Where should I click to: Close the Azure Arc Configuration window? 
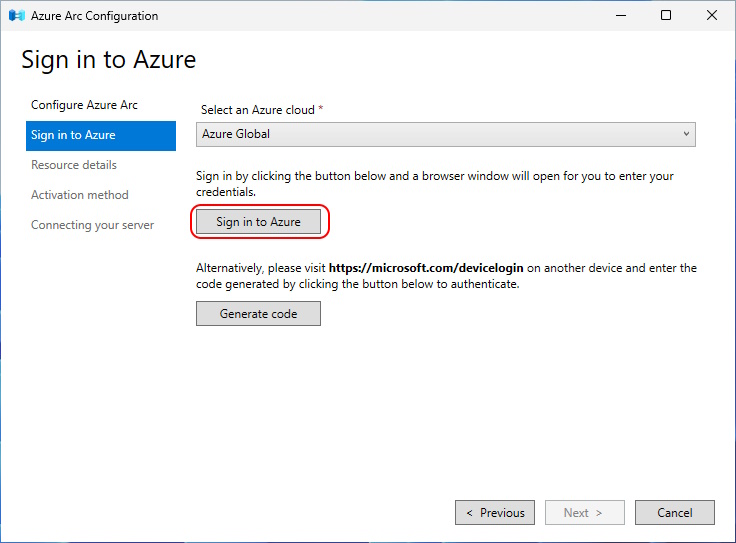coord(712,15)
